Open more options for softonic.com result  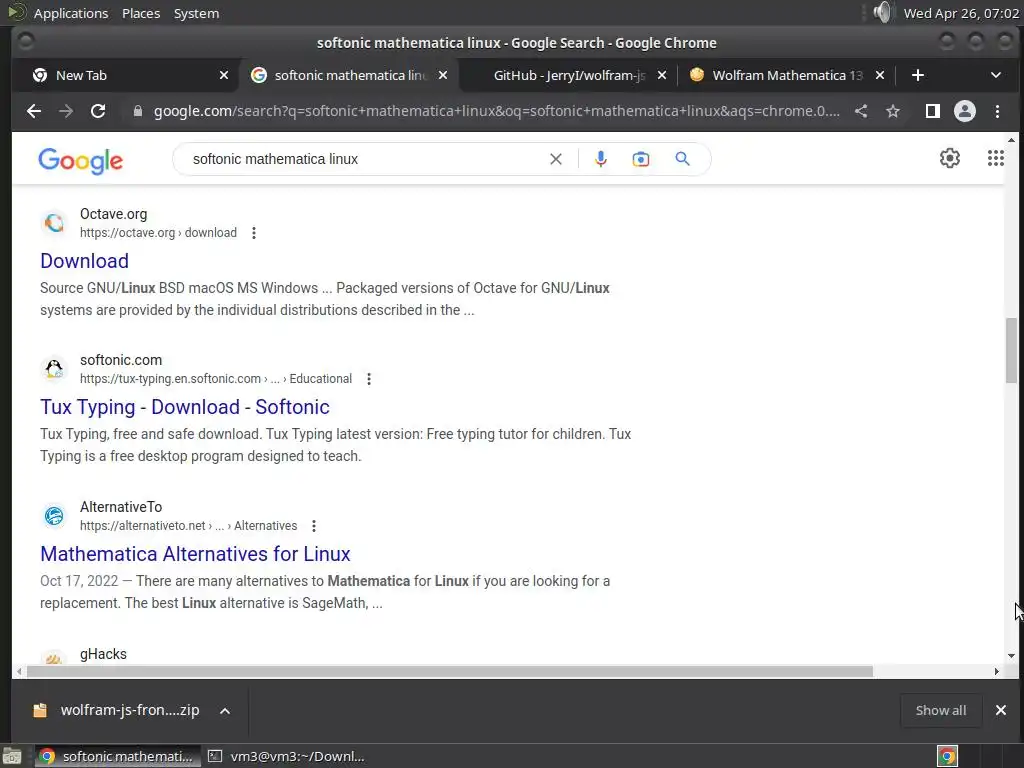(369, 379)
